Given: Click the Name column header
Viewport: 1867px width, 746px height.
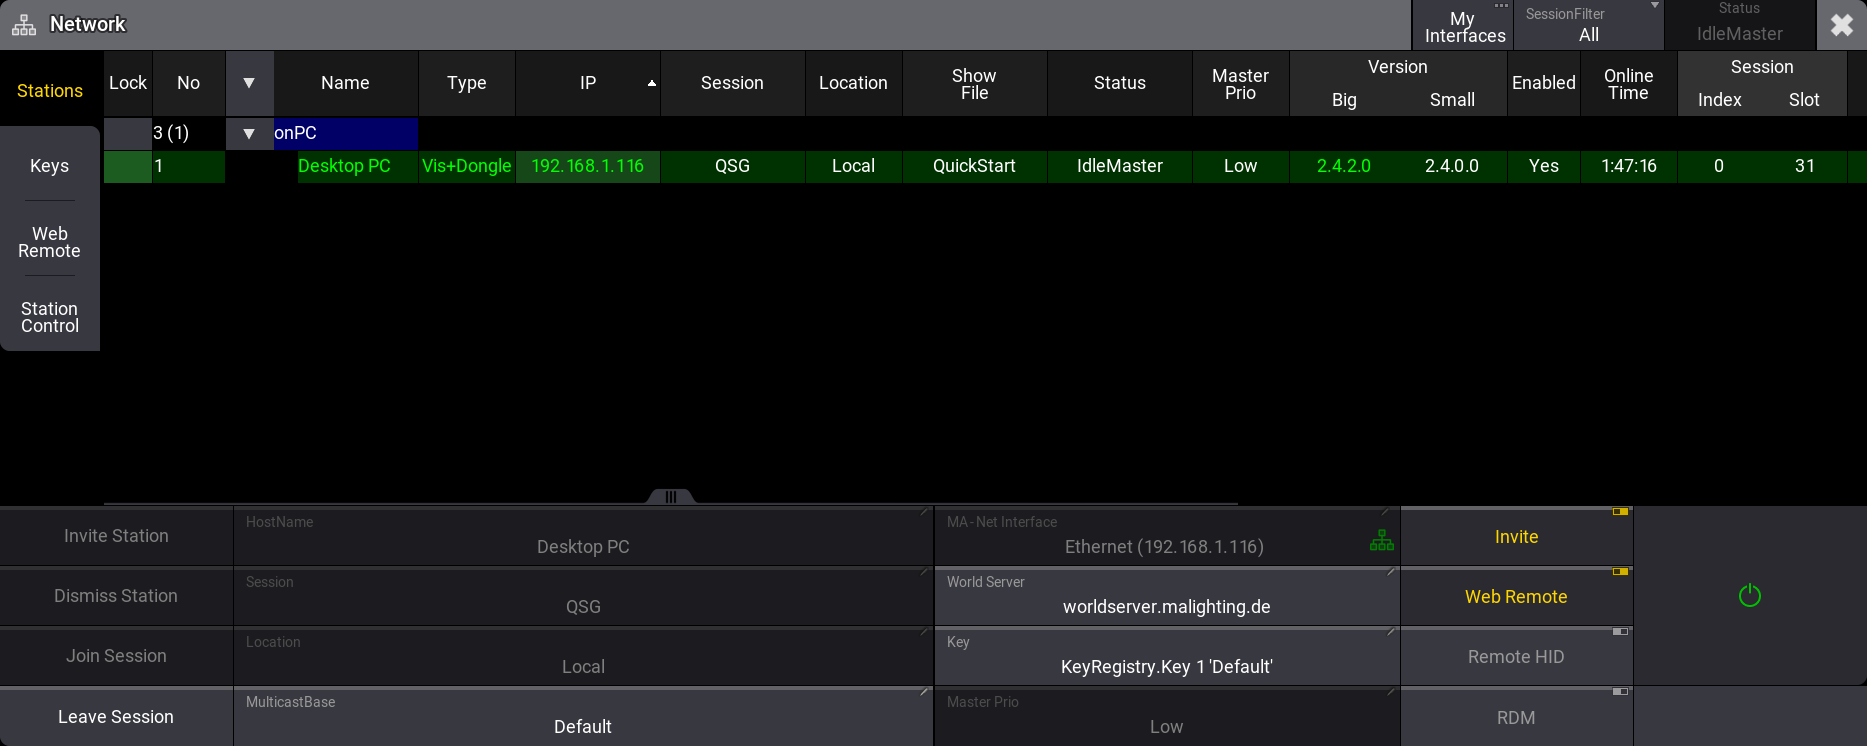Looking at the screenshot, I should [345, 83].
